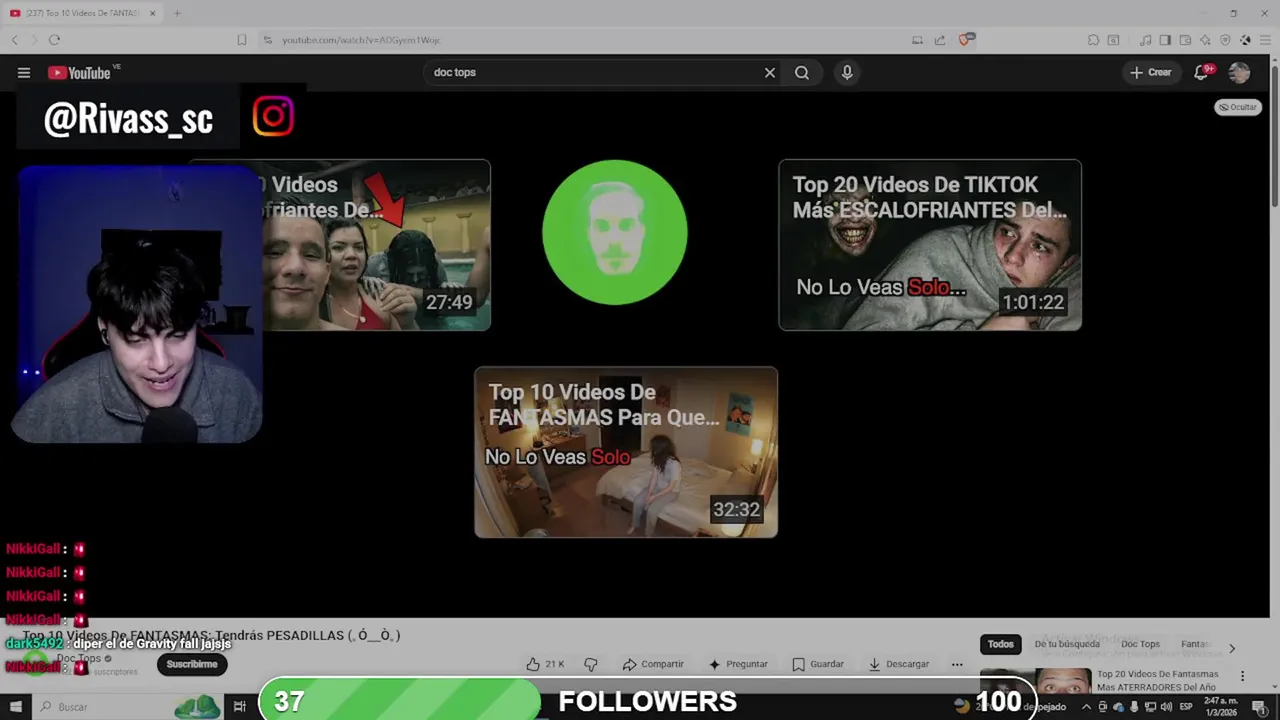This screenshot has height=720, width=1280.
Task: Open a new browser tab
Action: click(x=177, y=13)
